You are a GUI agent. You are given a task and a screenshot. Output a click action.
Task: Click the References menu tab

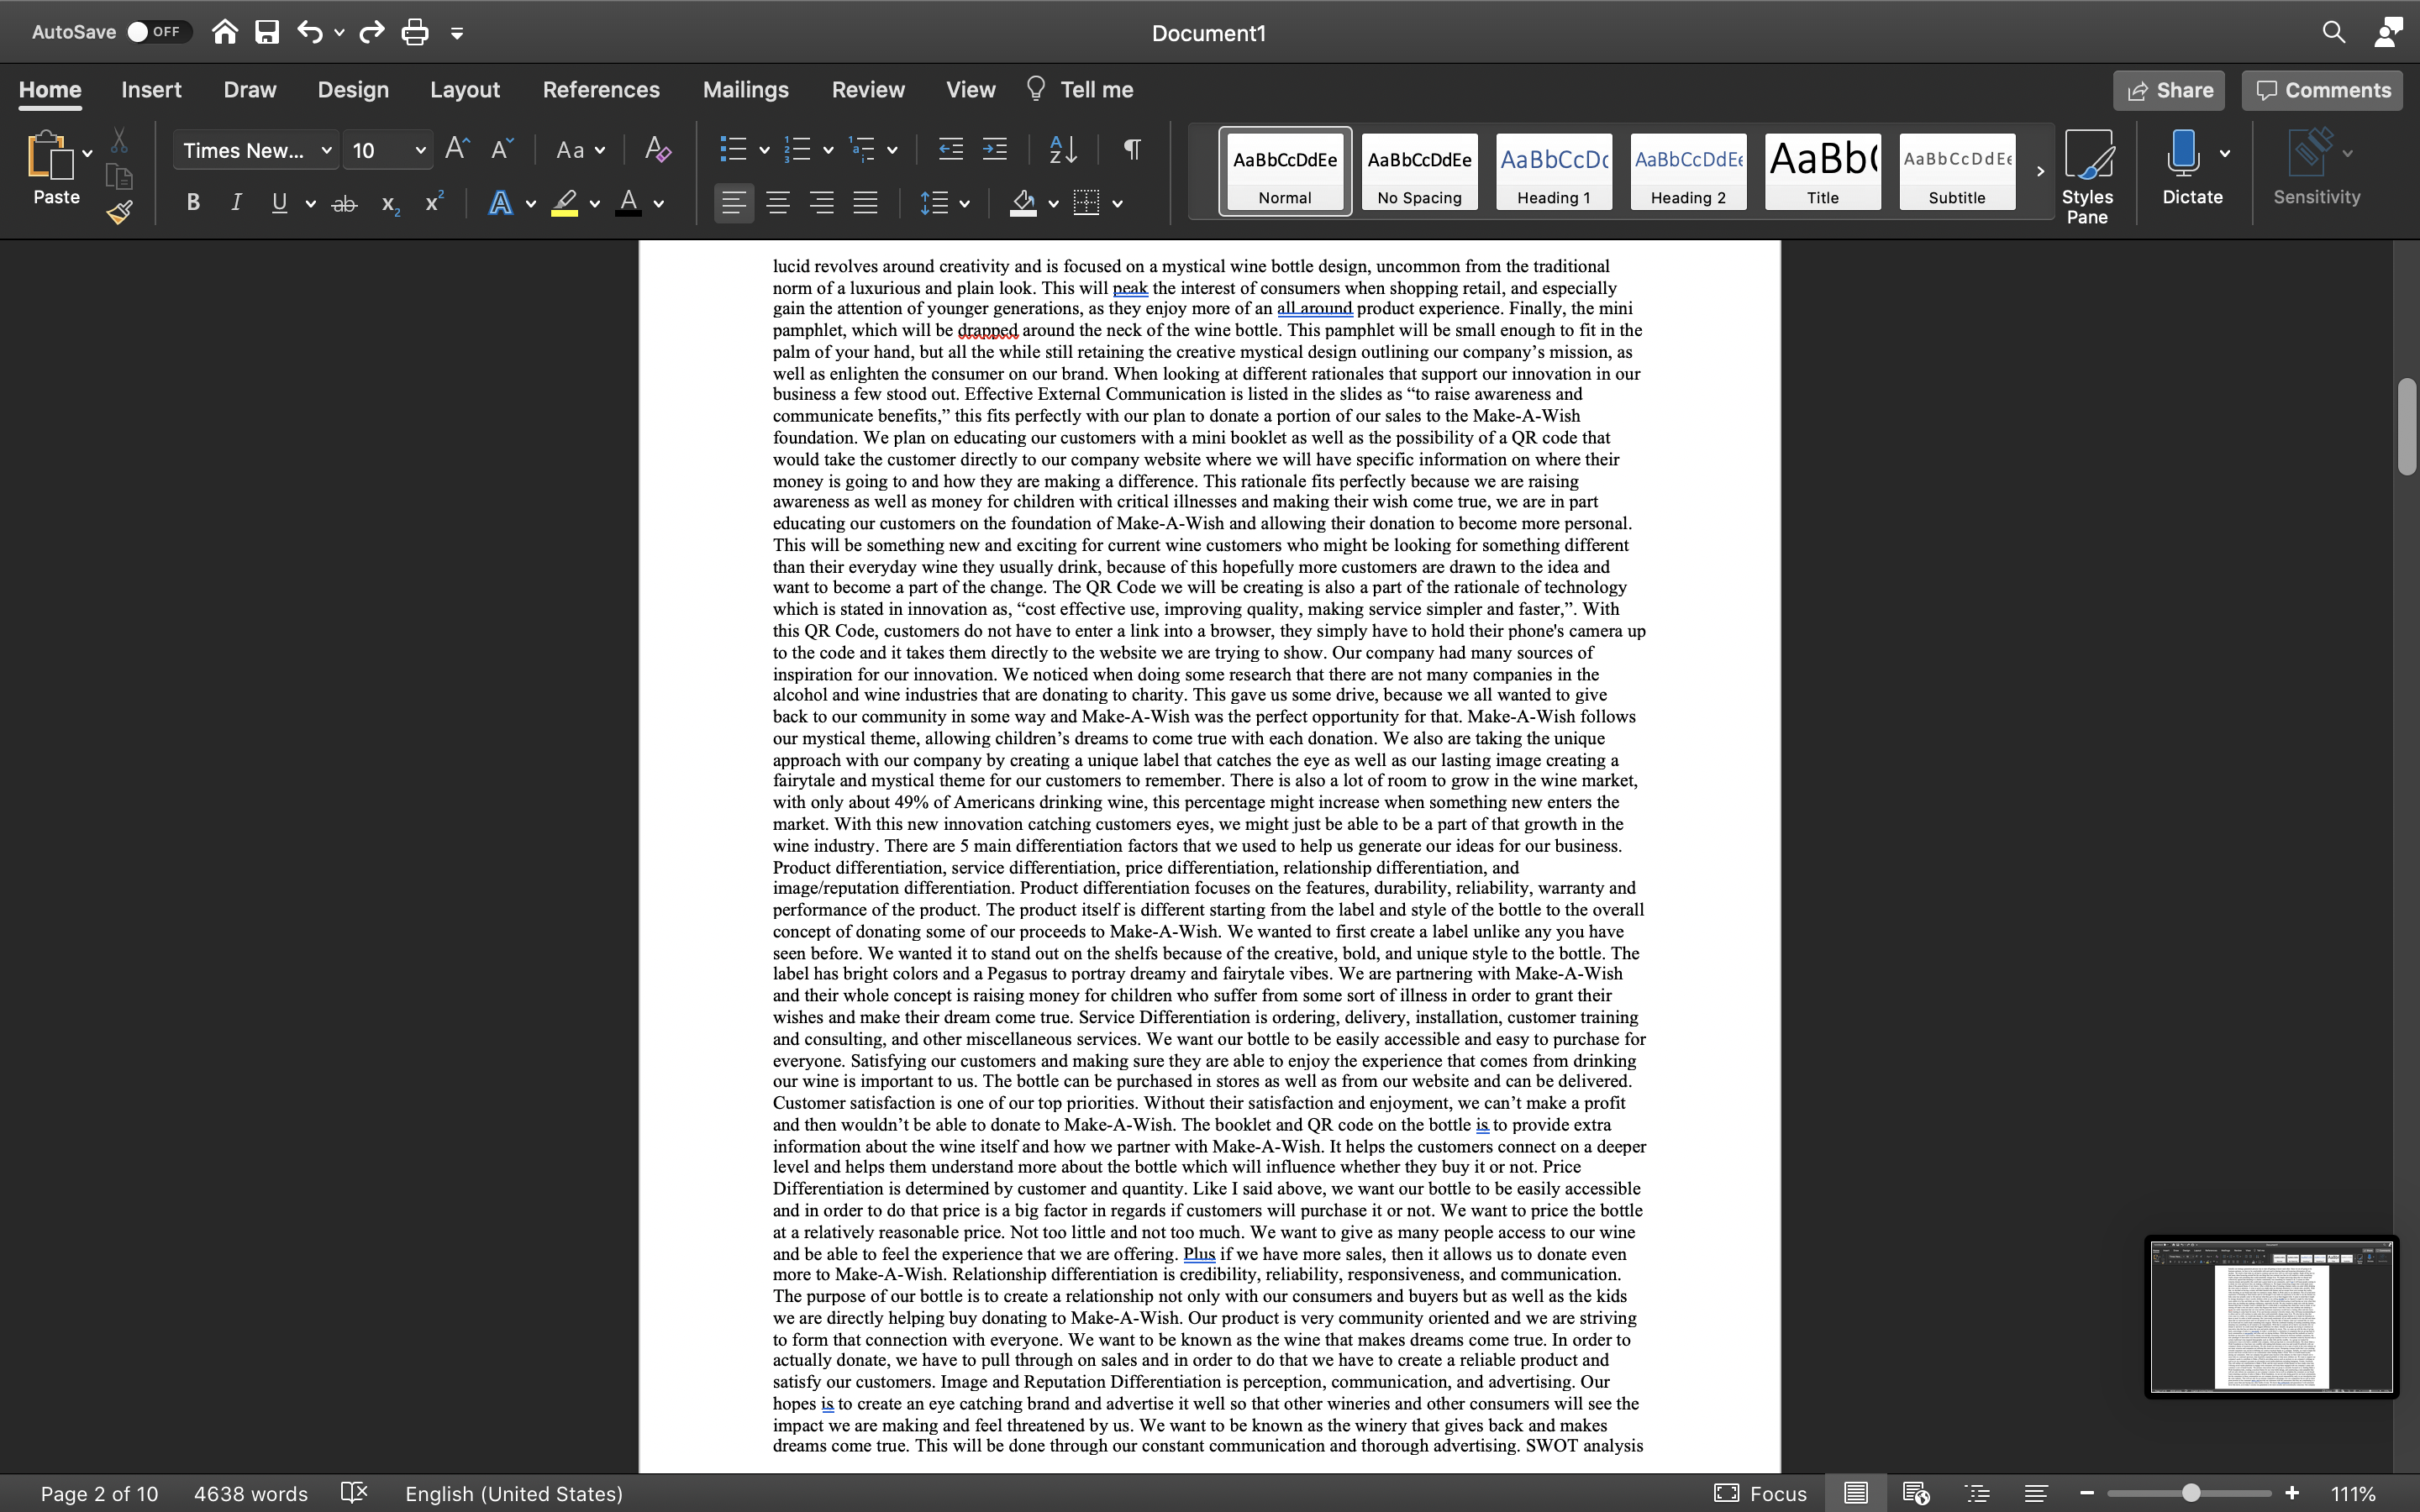click(x=597, y=91)
